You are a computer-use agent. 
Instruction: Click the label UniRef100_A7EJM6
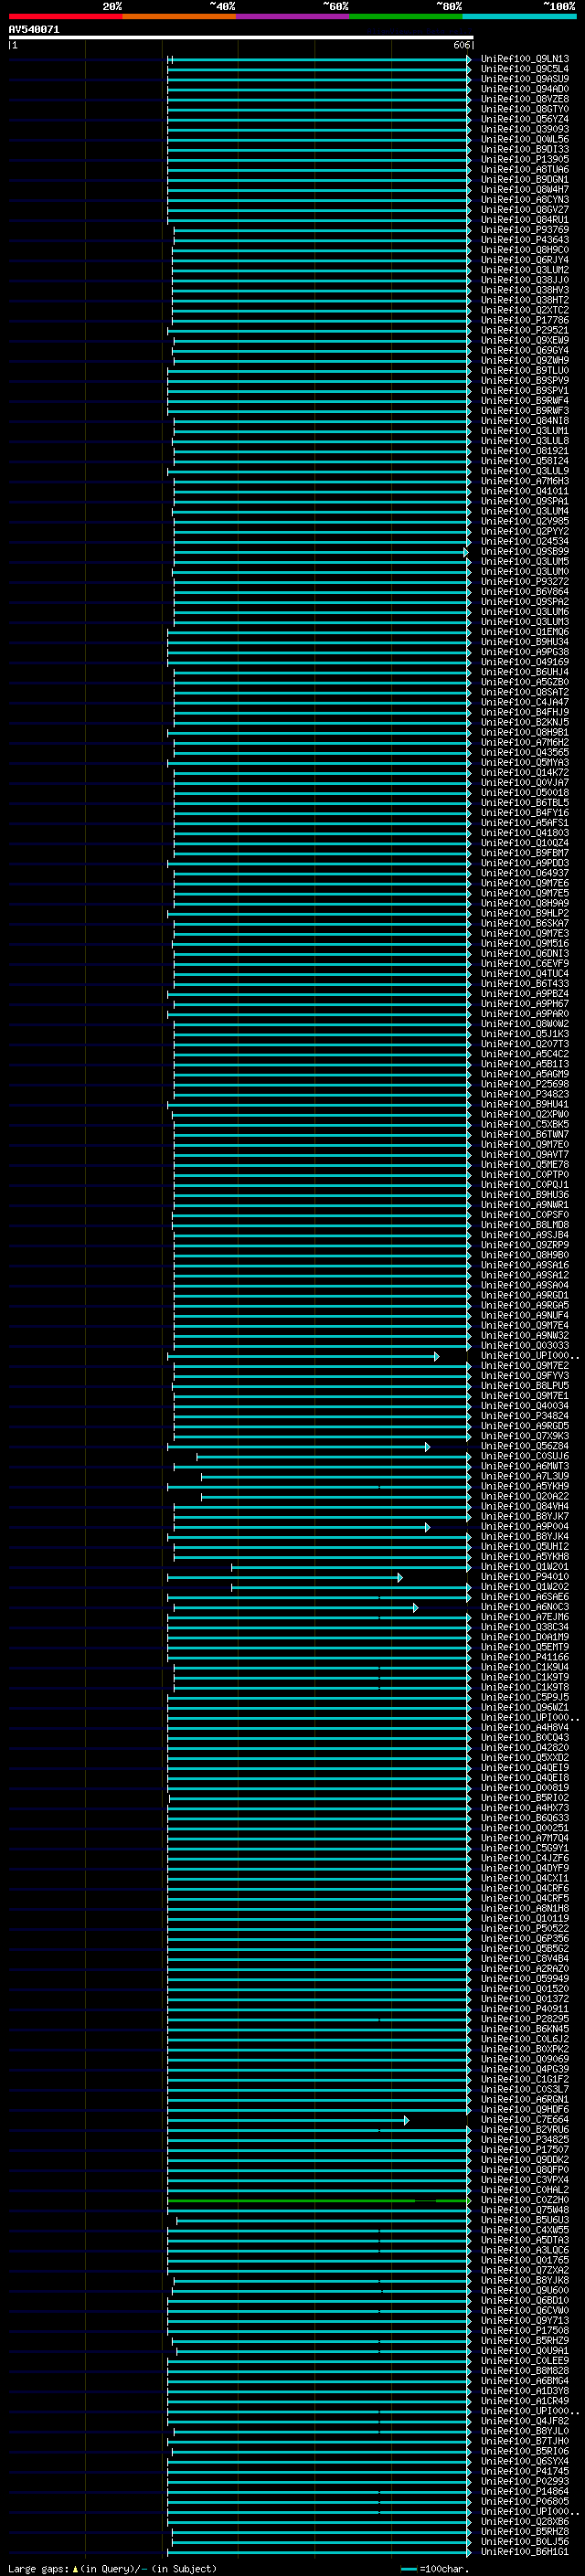coord(525,1617)
